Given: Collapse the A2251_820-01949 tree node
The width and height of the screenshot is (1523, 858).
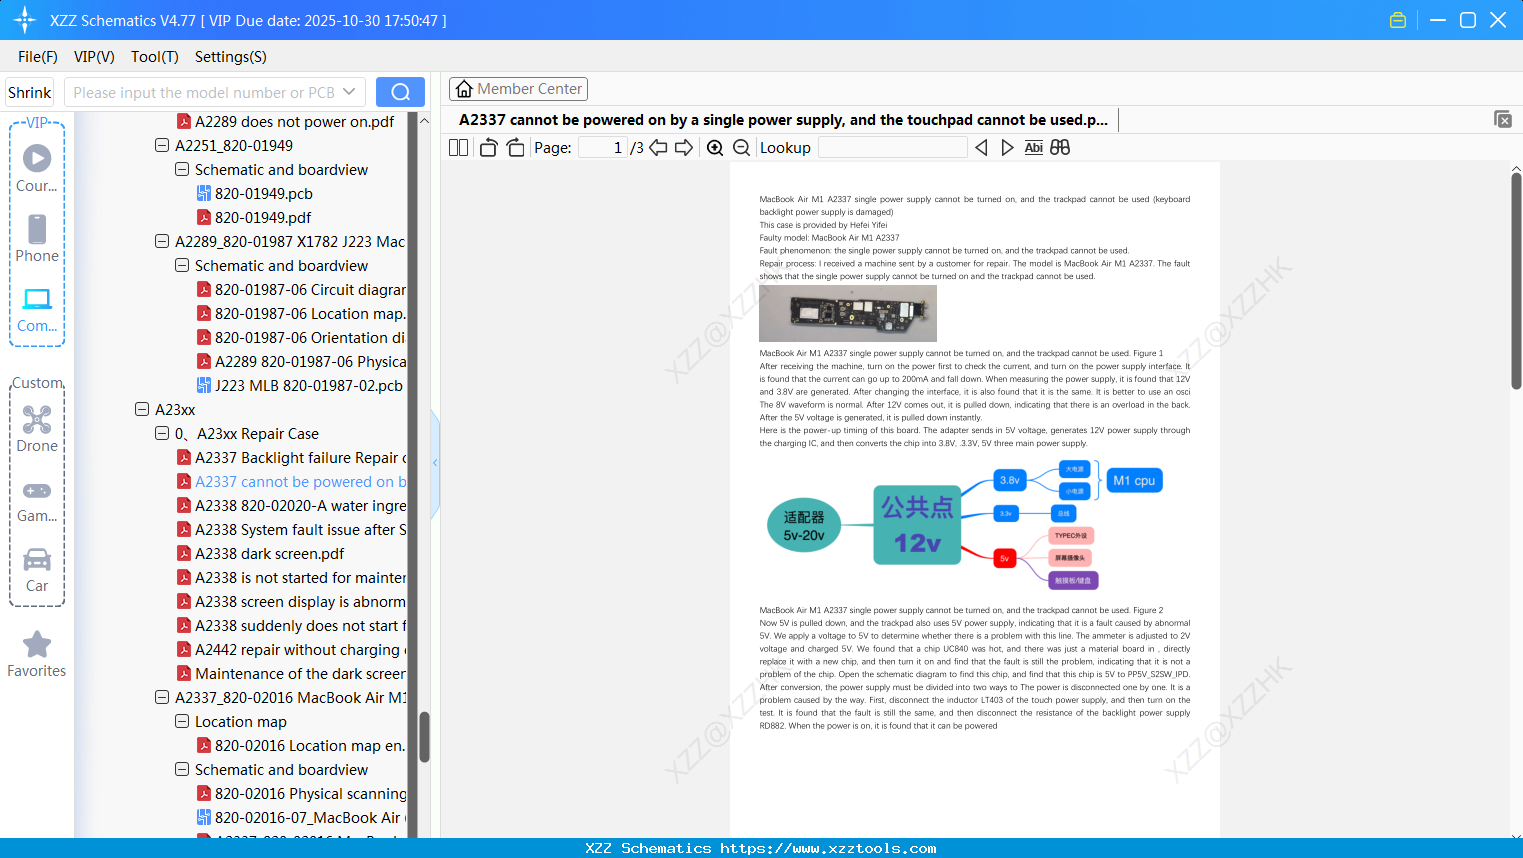Looking at the screenshot, I should tap(162, 145).
